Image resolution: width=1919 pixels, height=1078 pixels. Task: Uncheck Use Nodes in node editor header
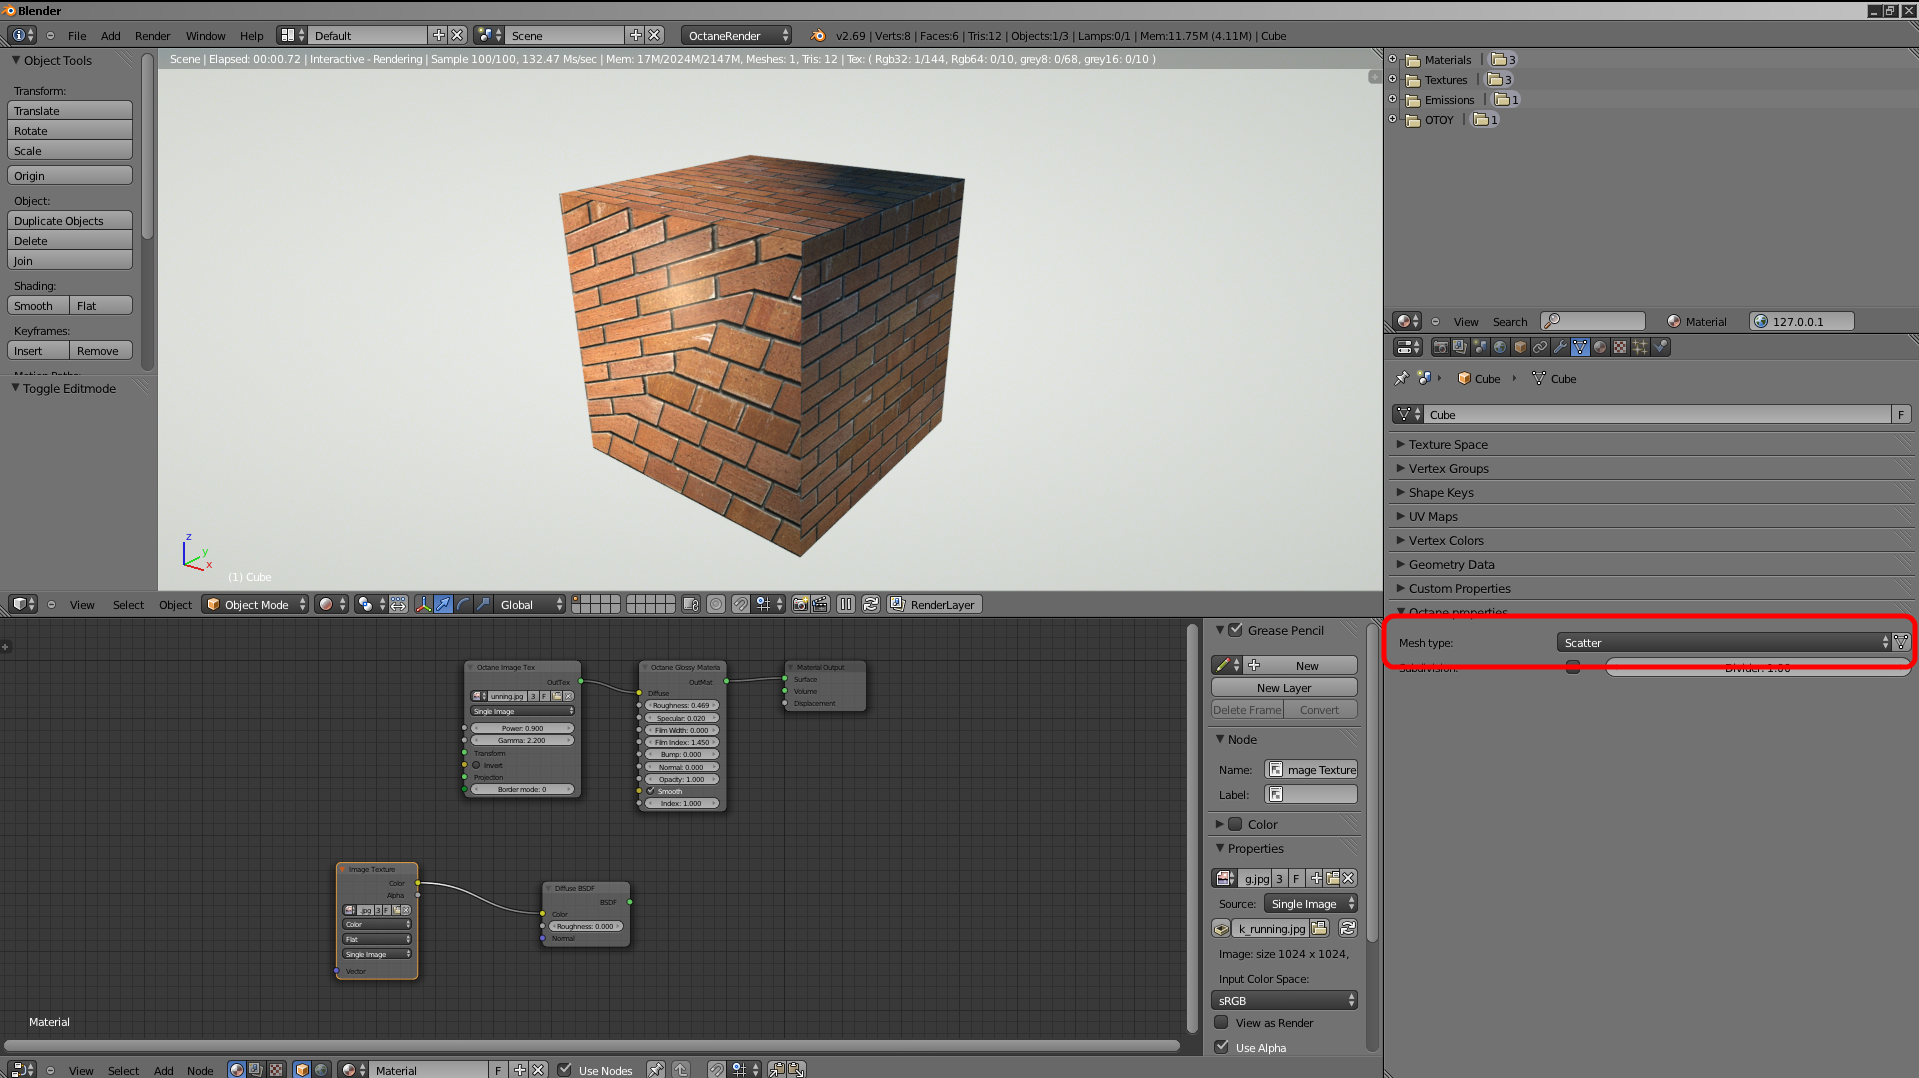(565, 1070)
